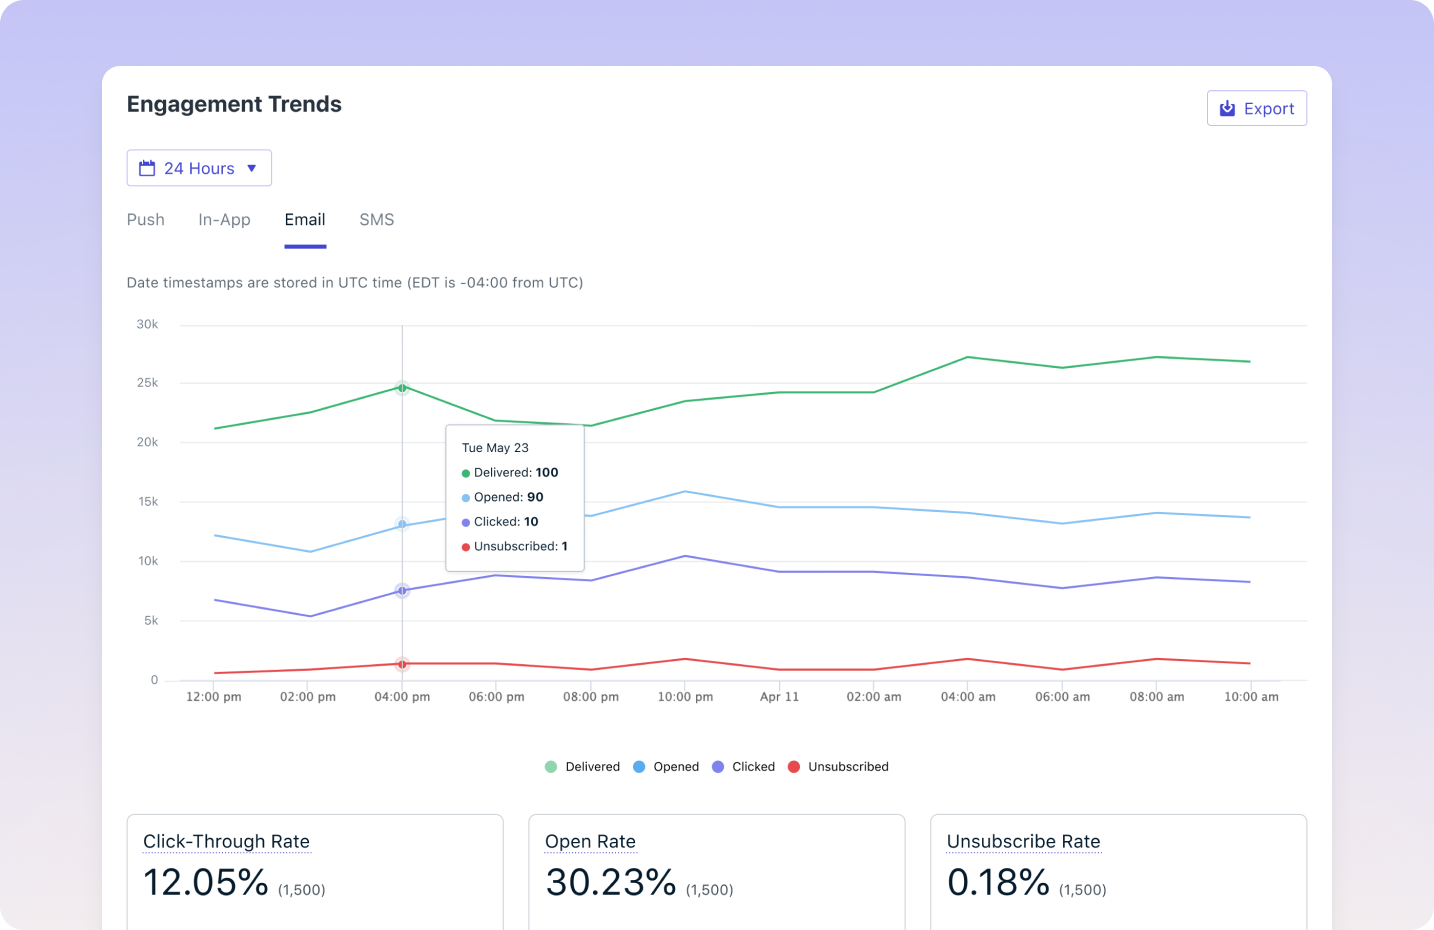Click the Open Rate label
This screenshot has width=1434, height=930.
[590, 841]
